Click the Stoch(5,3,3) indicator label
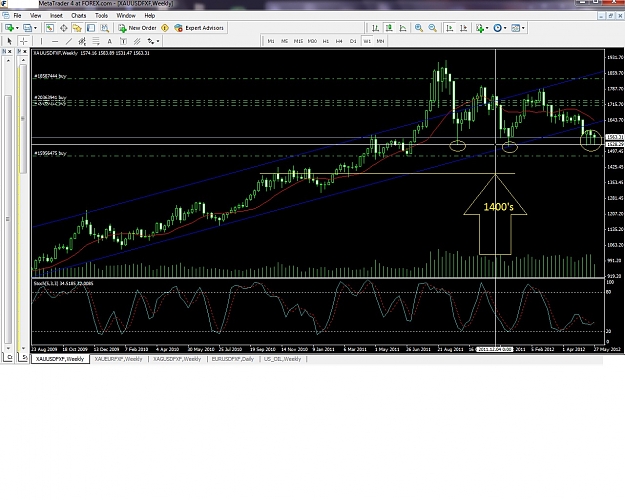Viewport: 625px width, 500px height. coord(63,283)
